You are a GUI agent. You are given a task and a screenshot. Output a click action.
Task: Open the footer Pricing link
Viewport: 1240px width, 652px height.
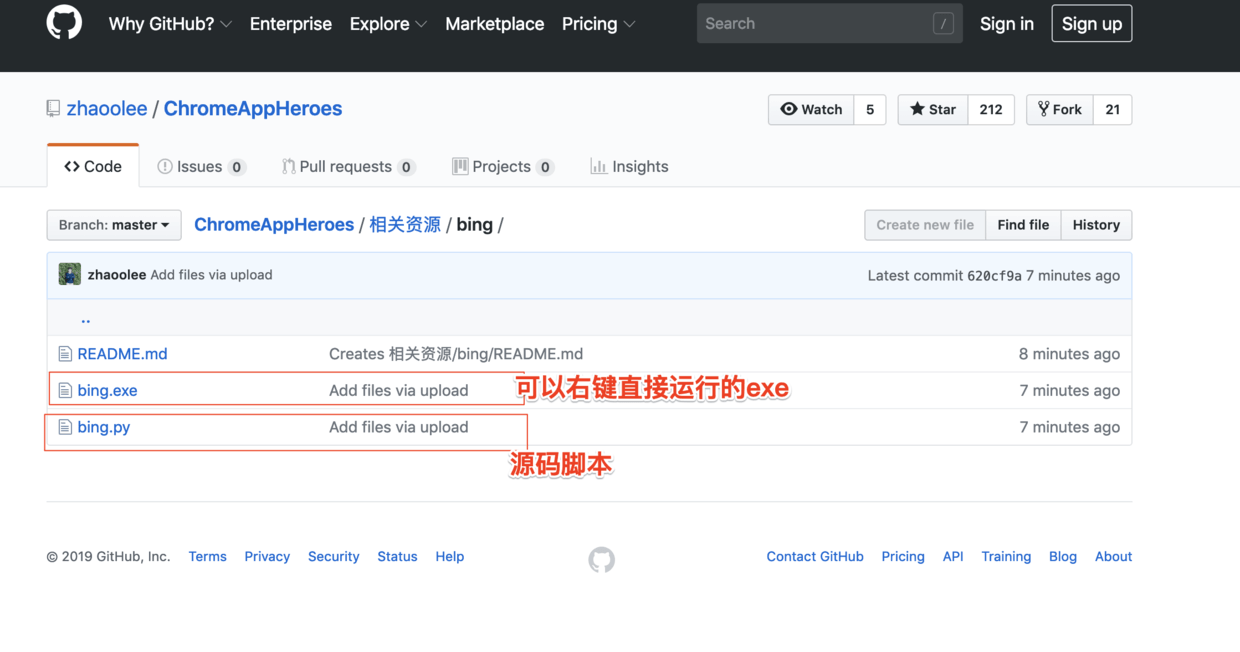coord(903,556)
